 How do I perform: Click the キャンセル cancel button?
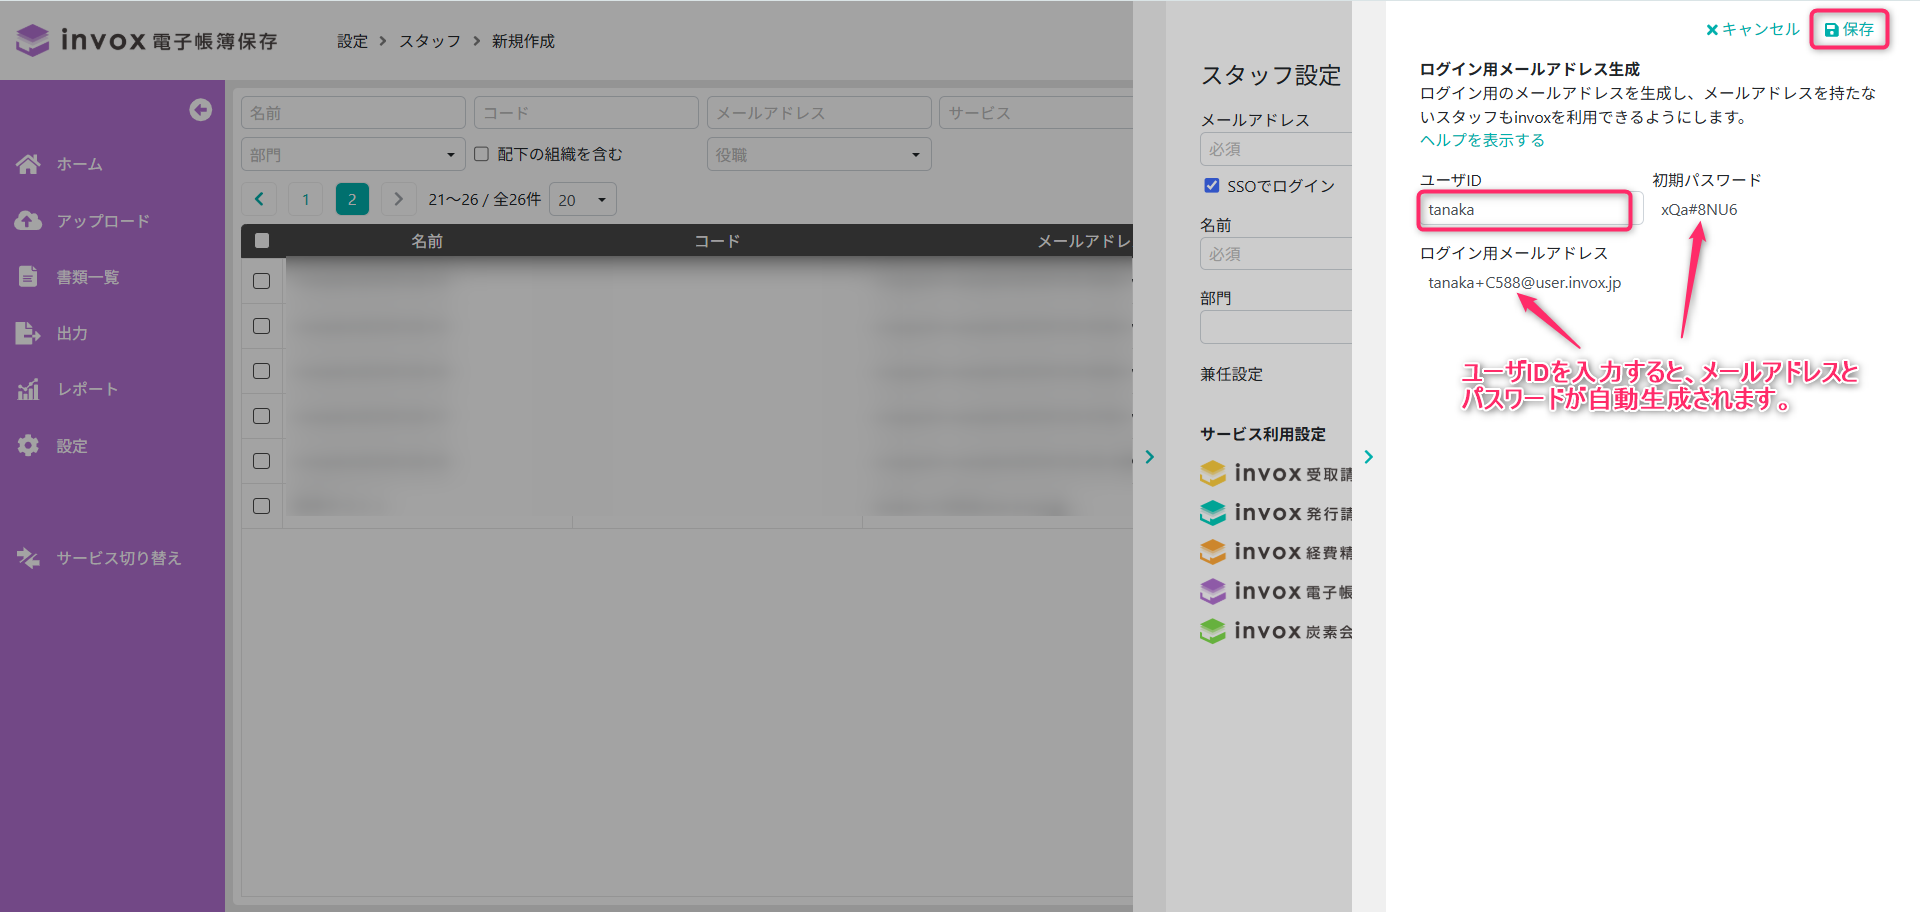pyautogui.click(x=1752, y=30)
